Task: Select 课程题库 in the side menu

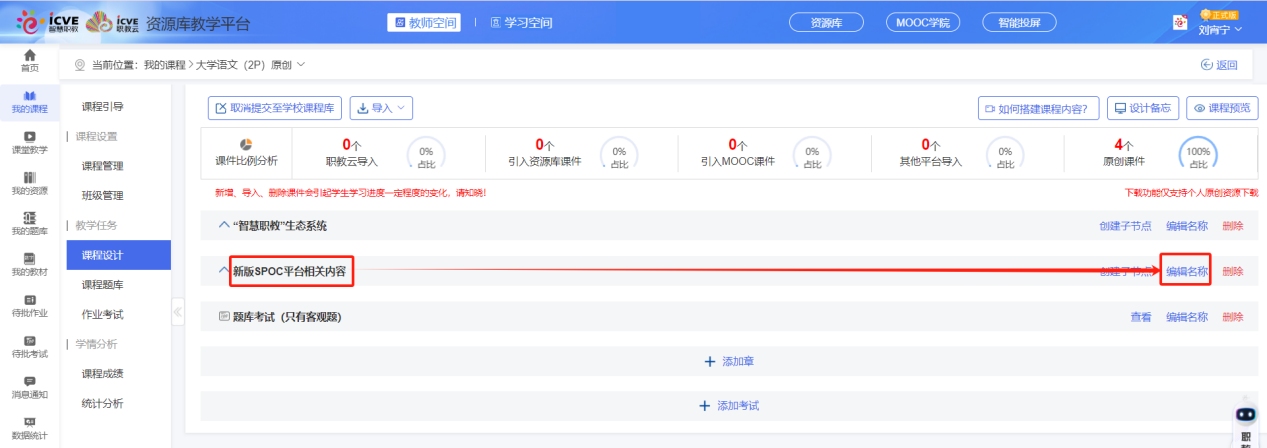Action: pos(102,285)
